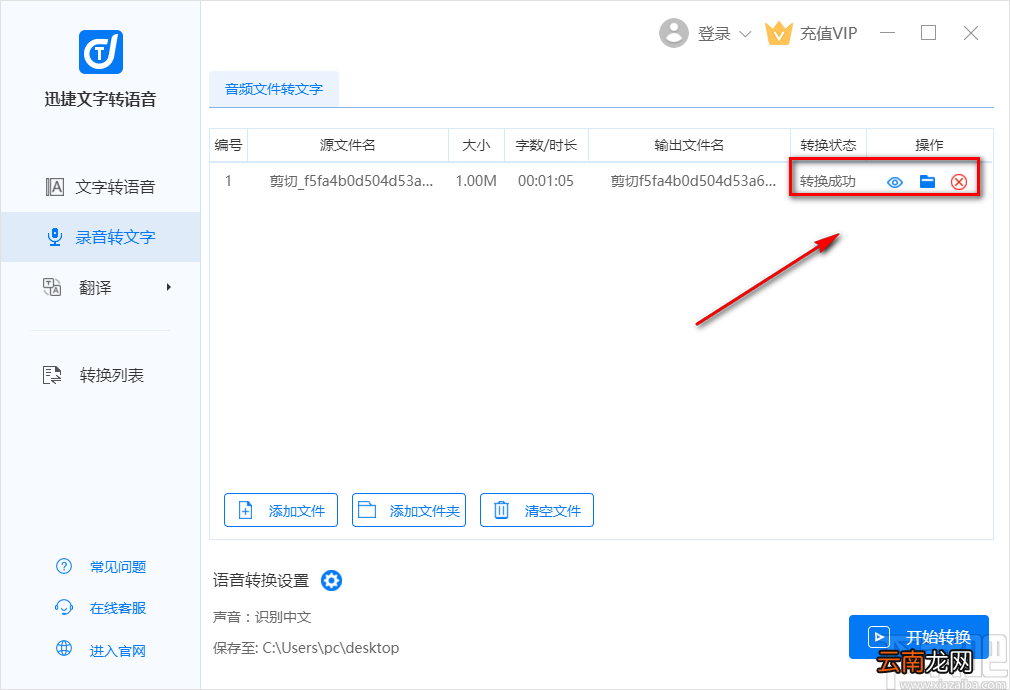The width and height of the screenshot is (1010, 690).
Task: Click the 大小 column header
Action: [x=476, y=145]
